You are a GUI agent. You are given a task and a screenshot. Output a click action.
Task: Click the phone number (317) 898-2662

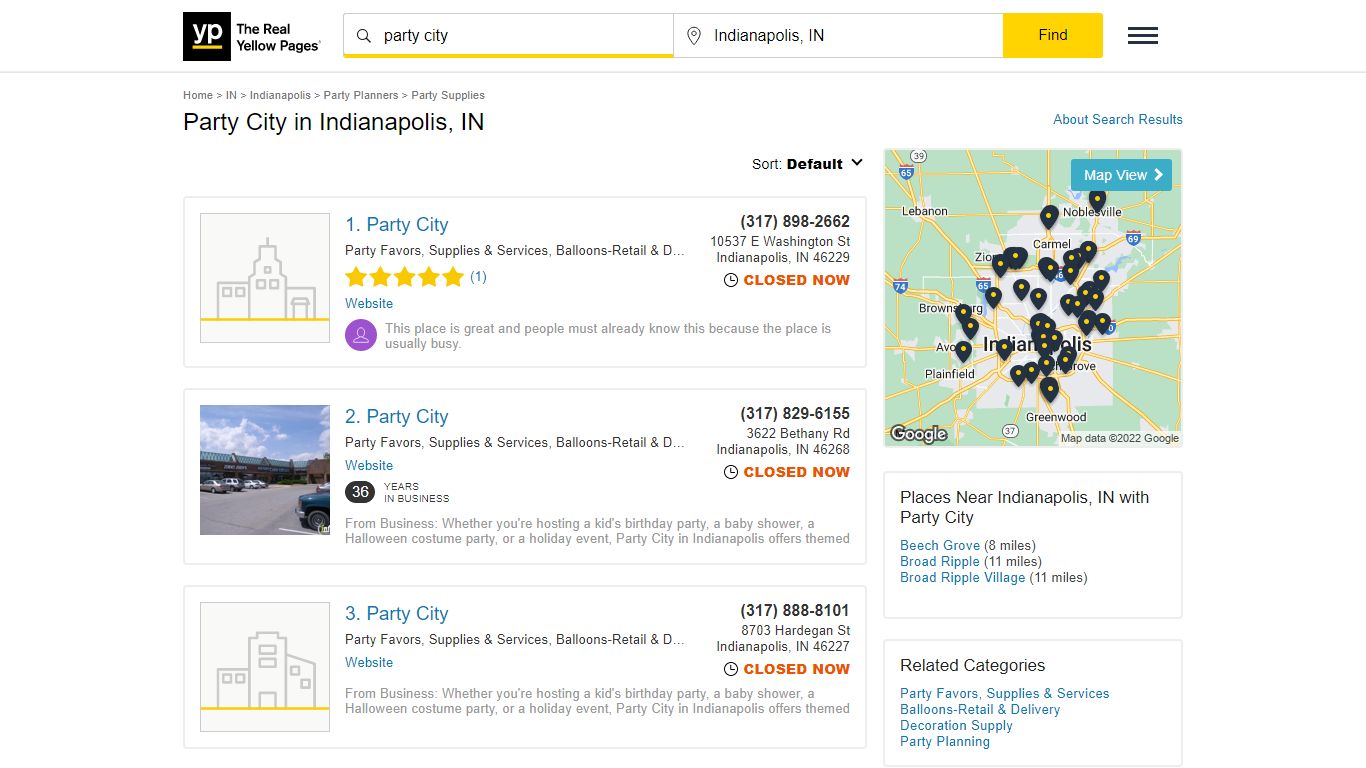pos(795,222)
